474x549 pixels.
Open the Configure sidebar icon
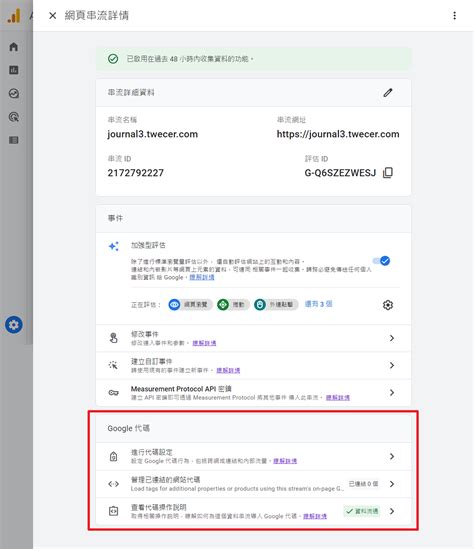coord(14,140)
